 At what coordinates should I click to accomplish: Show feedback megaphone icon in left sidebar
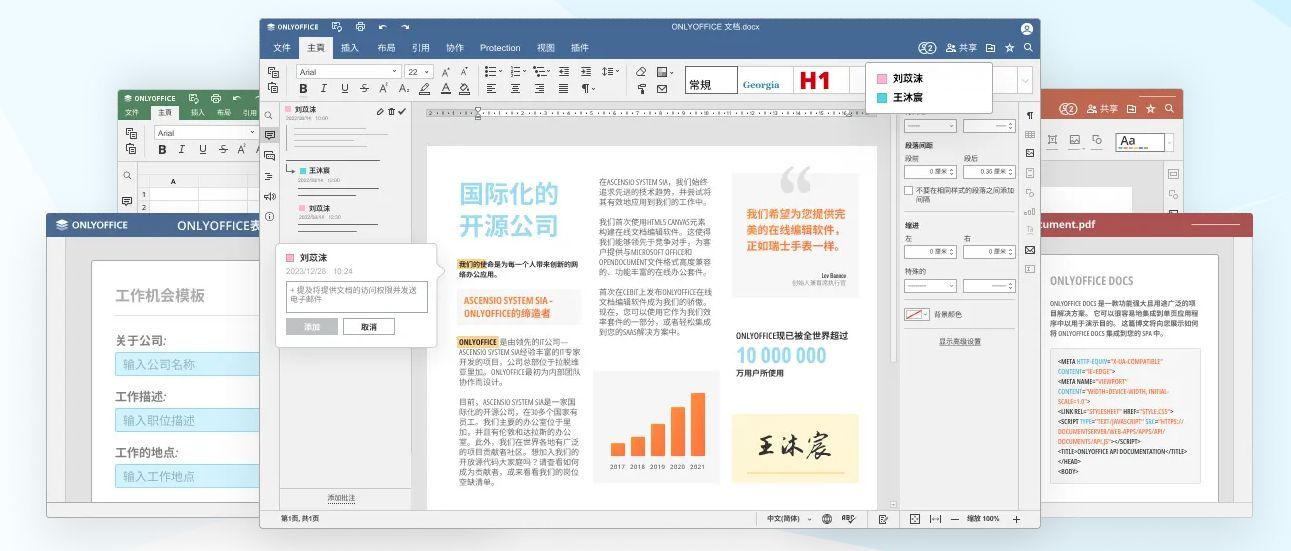[x=269, y=196]
